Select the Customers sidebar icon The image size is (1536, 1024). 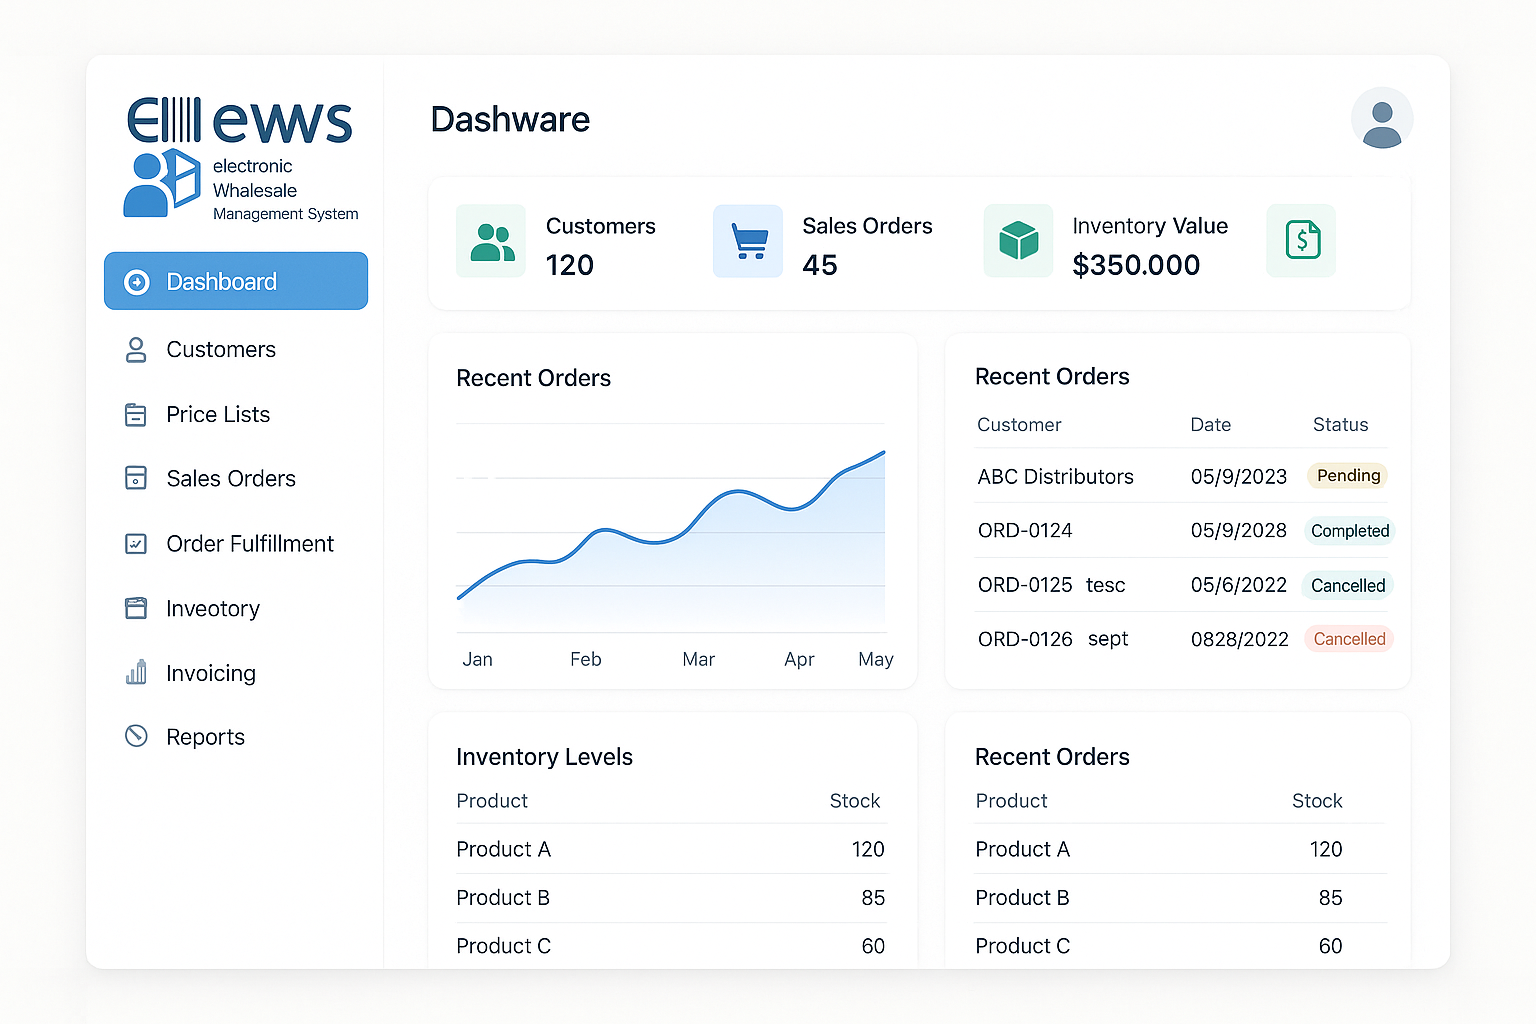(136, 350)
